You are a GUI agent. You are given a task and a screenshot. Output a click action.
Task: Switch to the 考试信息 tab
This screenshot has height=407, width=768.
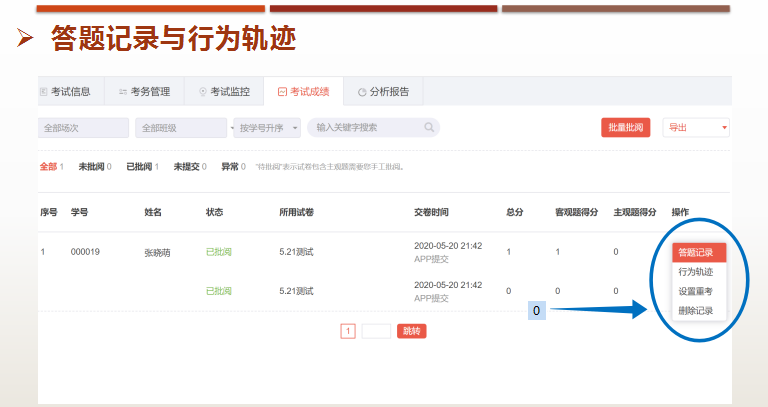pyautogui.click(x=68, y=92)
